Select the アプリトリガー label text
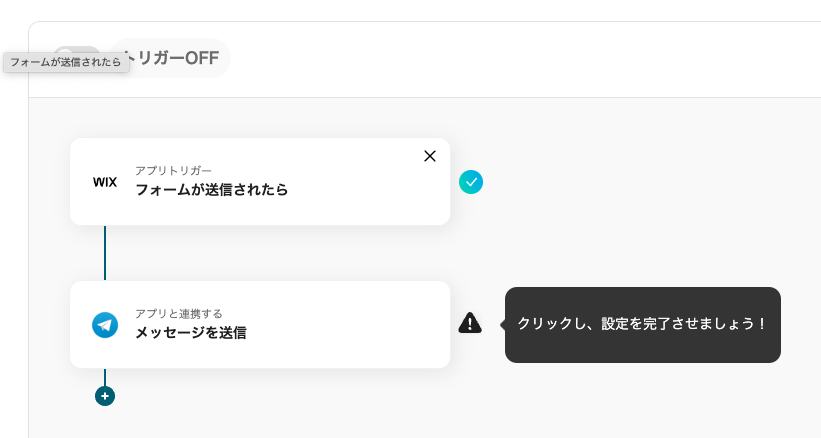The height and width of the screenshot is (438, 821). (x=173, y=171)
